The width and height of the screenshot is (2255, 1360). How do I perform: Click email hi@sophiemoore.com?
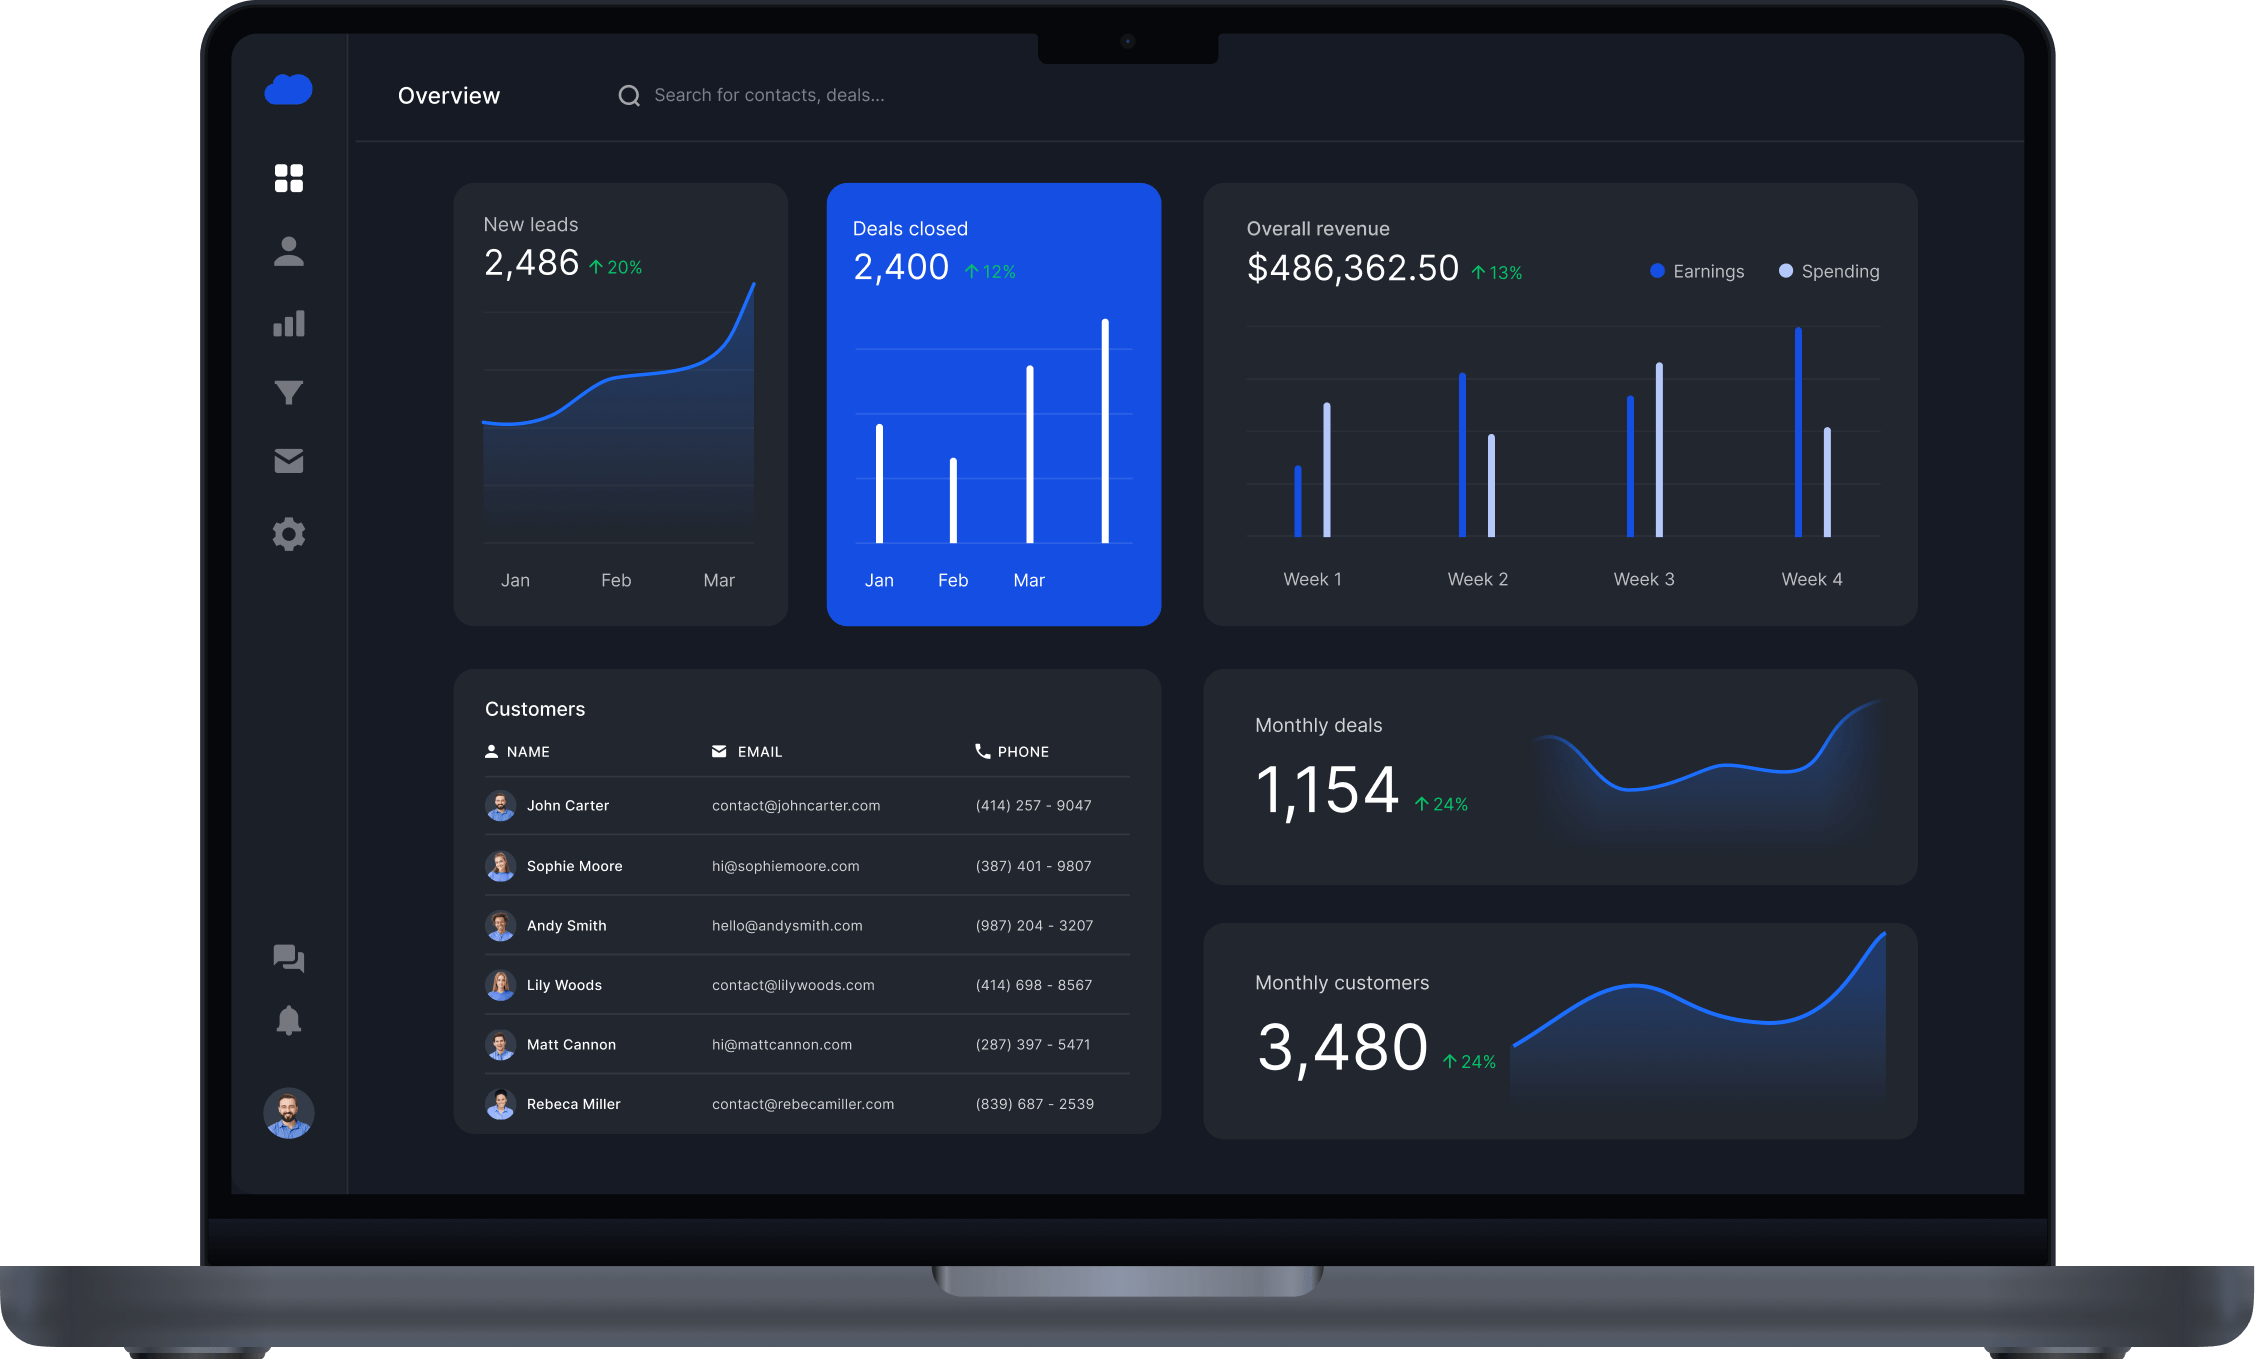(x=785, y=866)
